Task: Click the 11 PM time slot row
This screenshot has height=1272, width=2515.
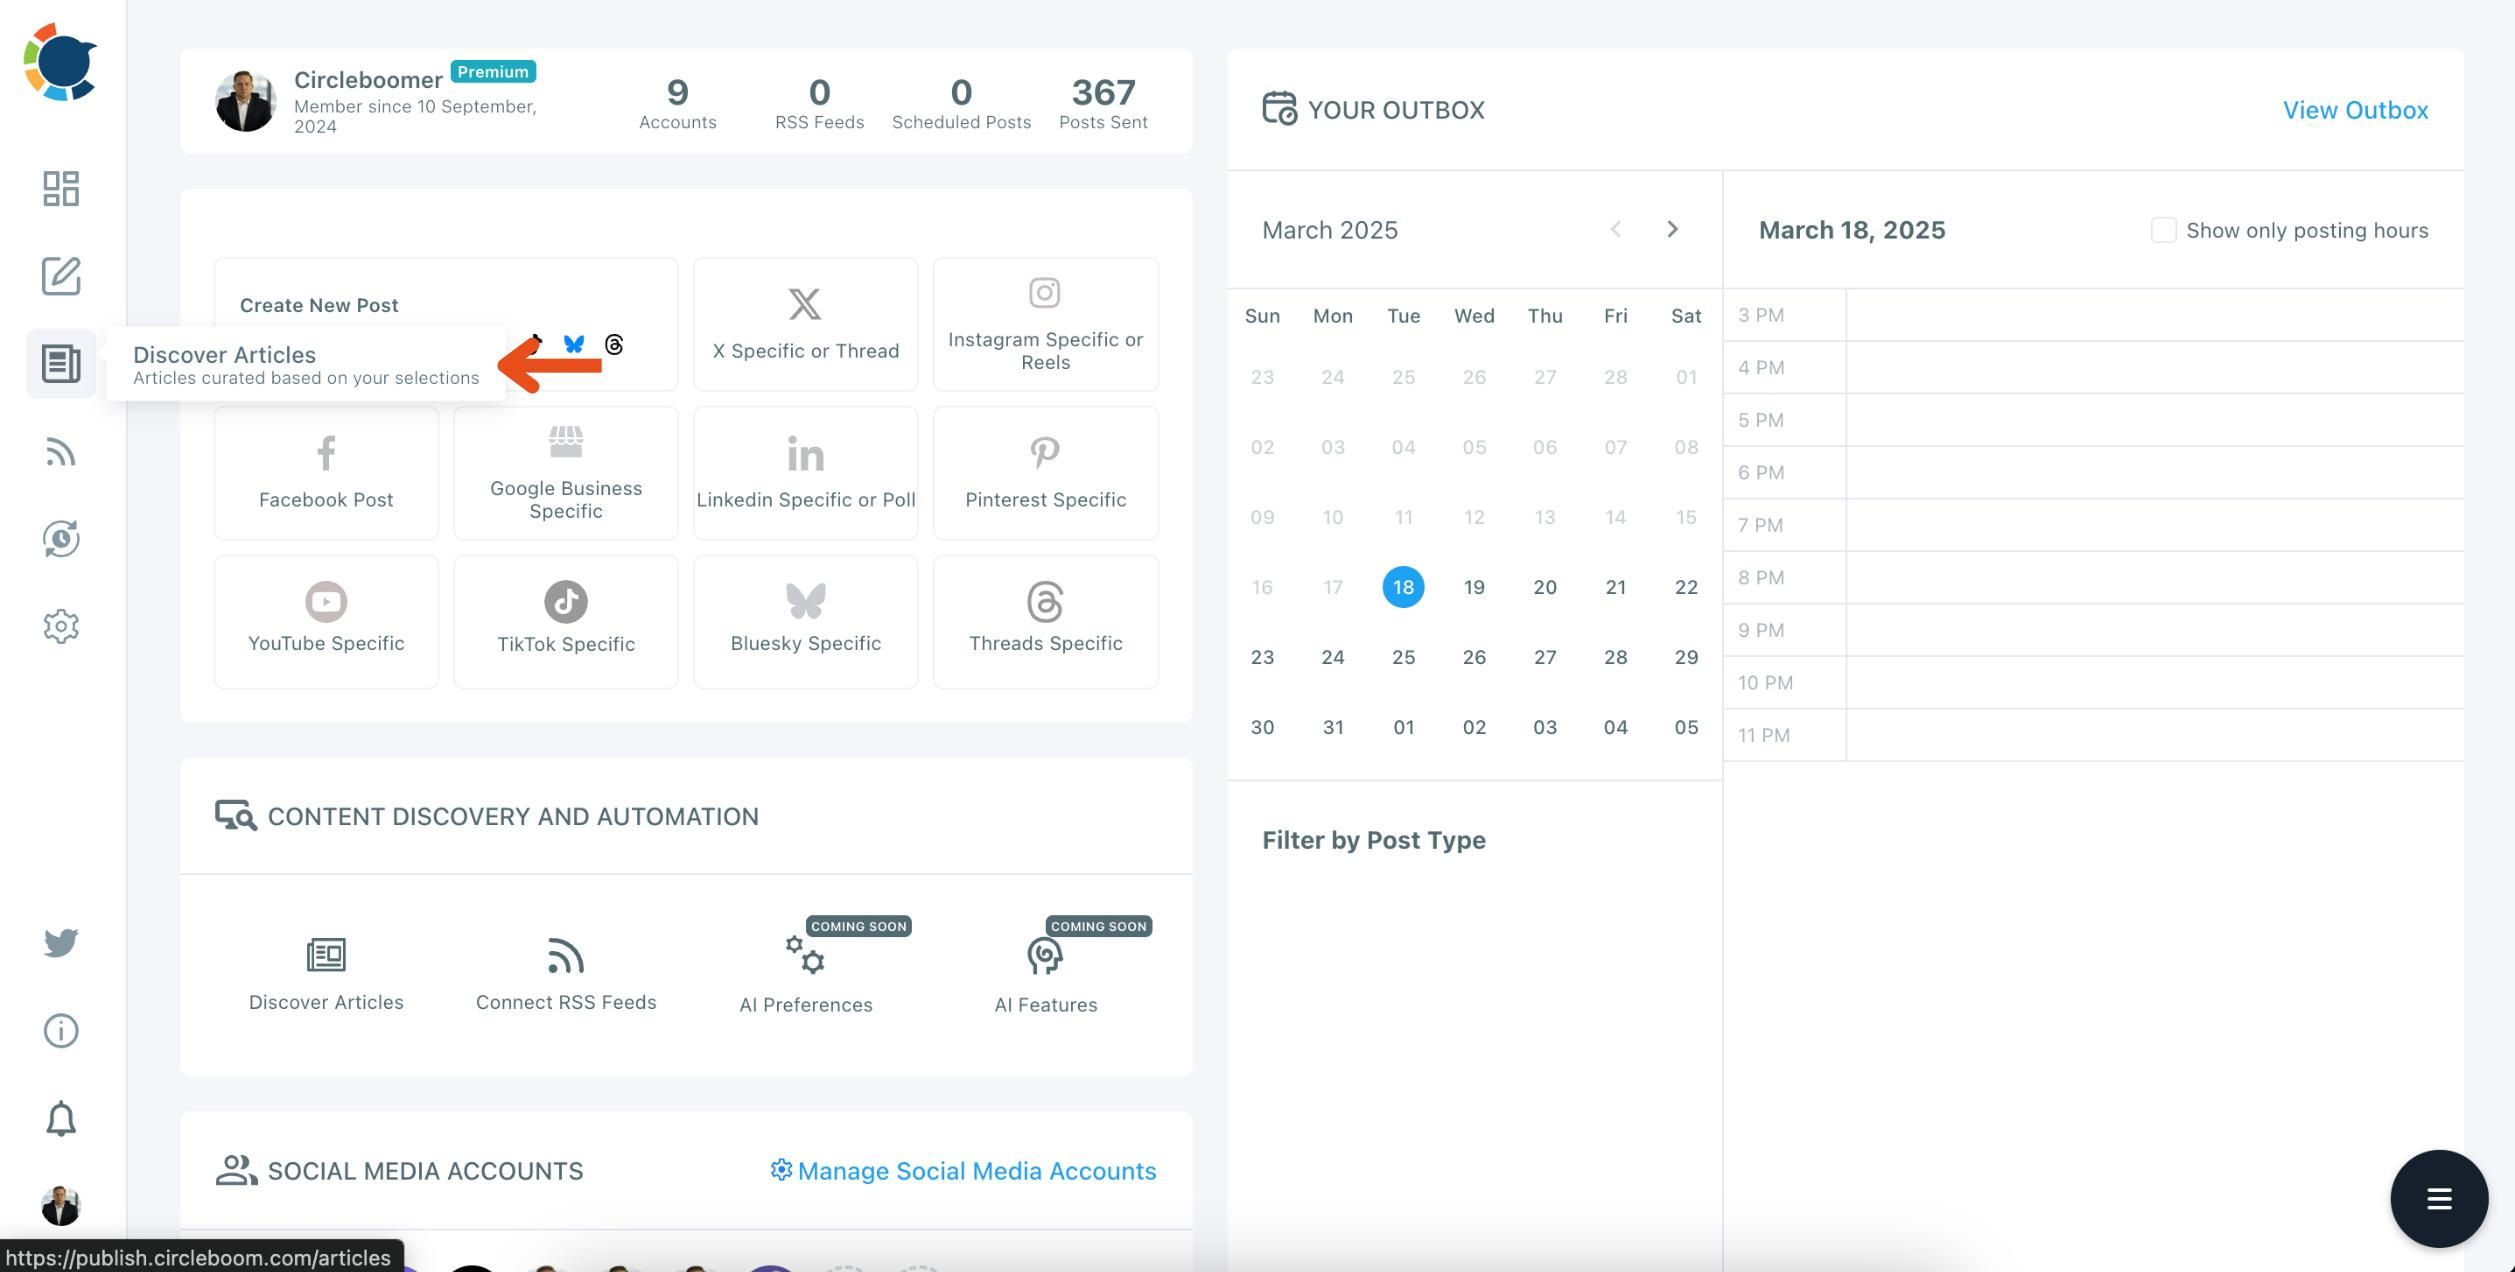Action: coord(2093,735)
